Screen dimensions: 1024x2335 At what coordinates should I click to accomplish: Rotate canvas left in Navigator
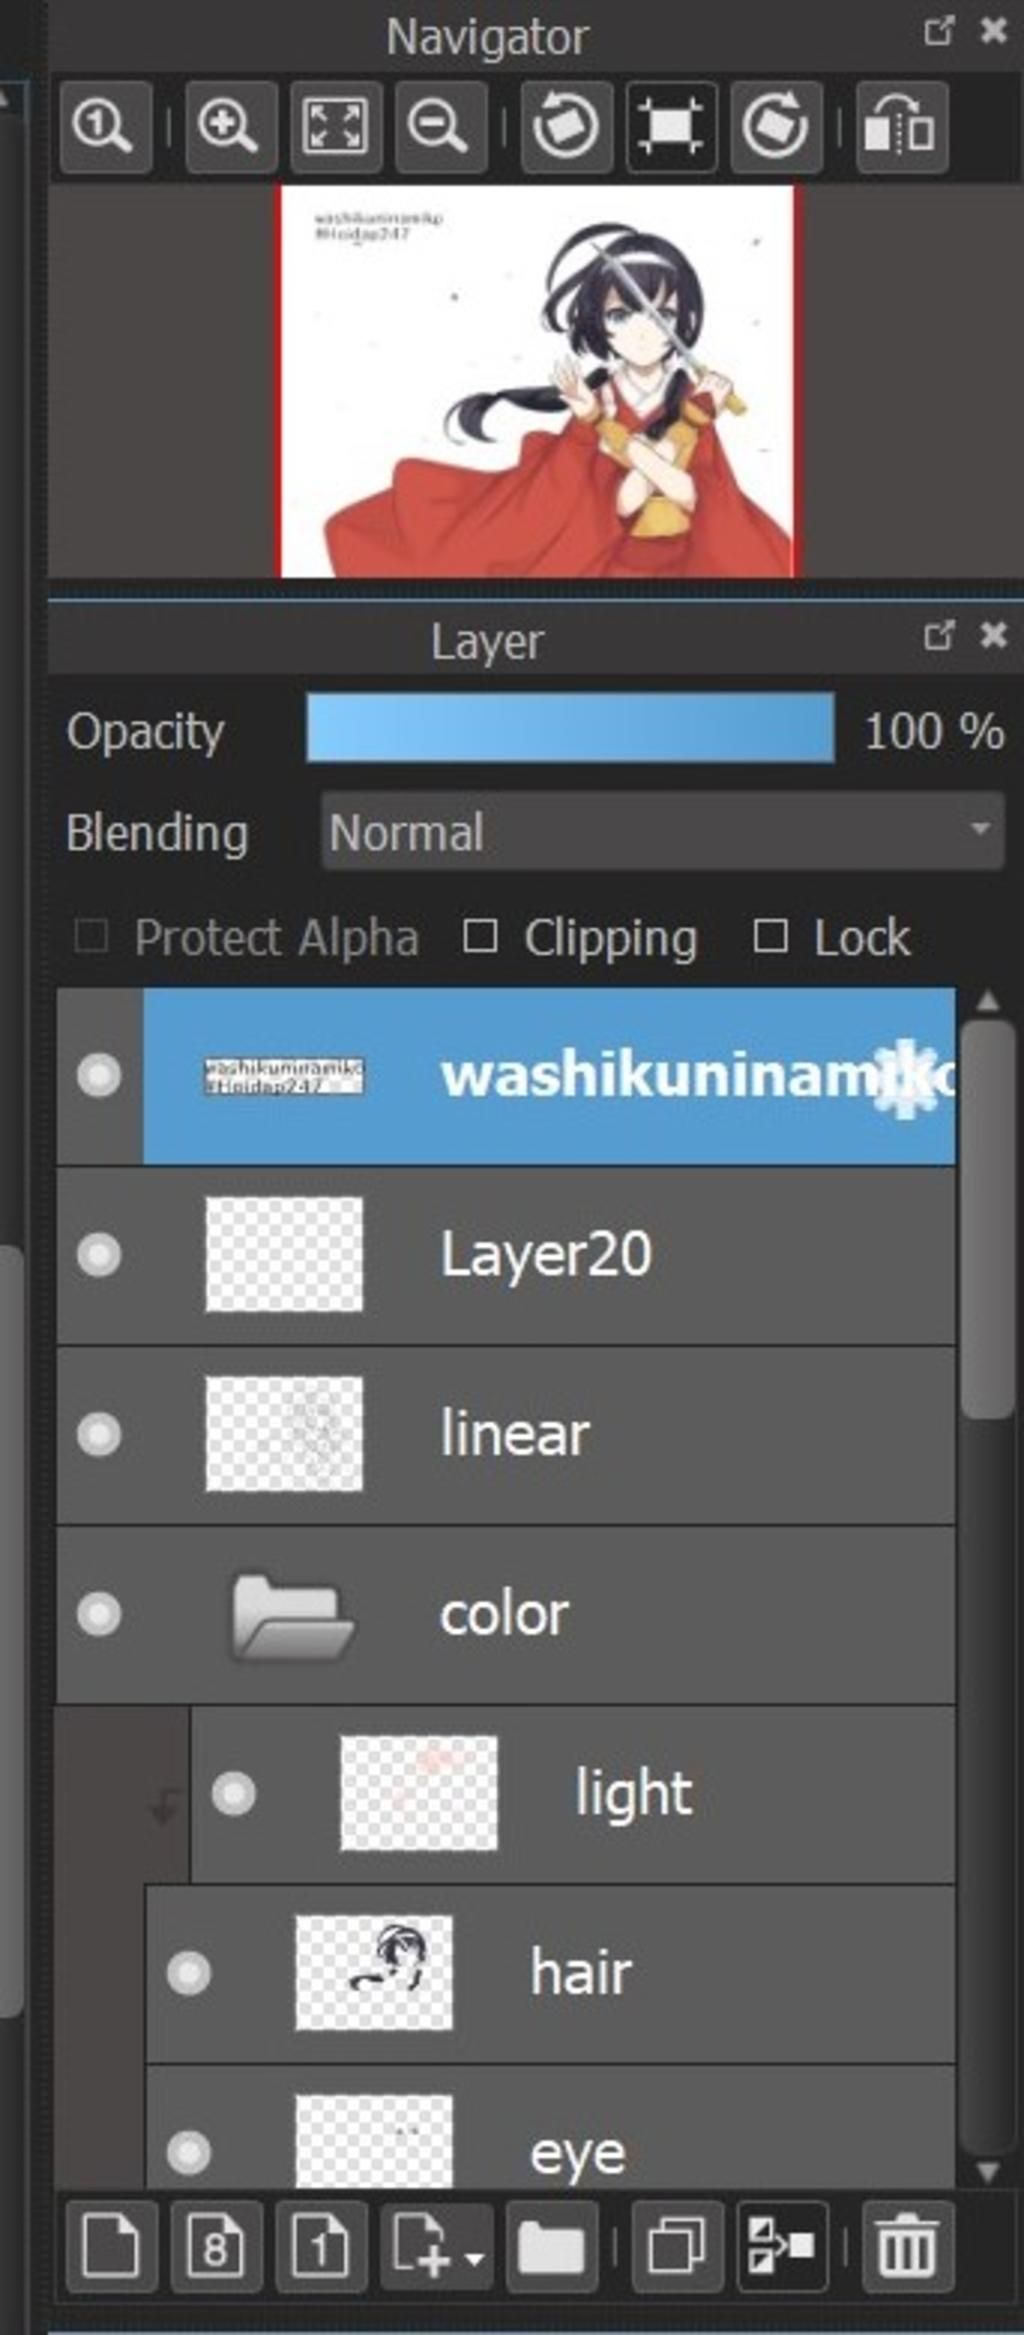tap(566, 128)
